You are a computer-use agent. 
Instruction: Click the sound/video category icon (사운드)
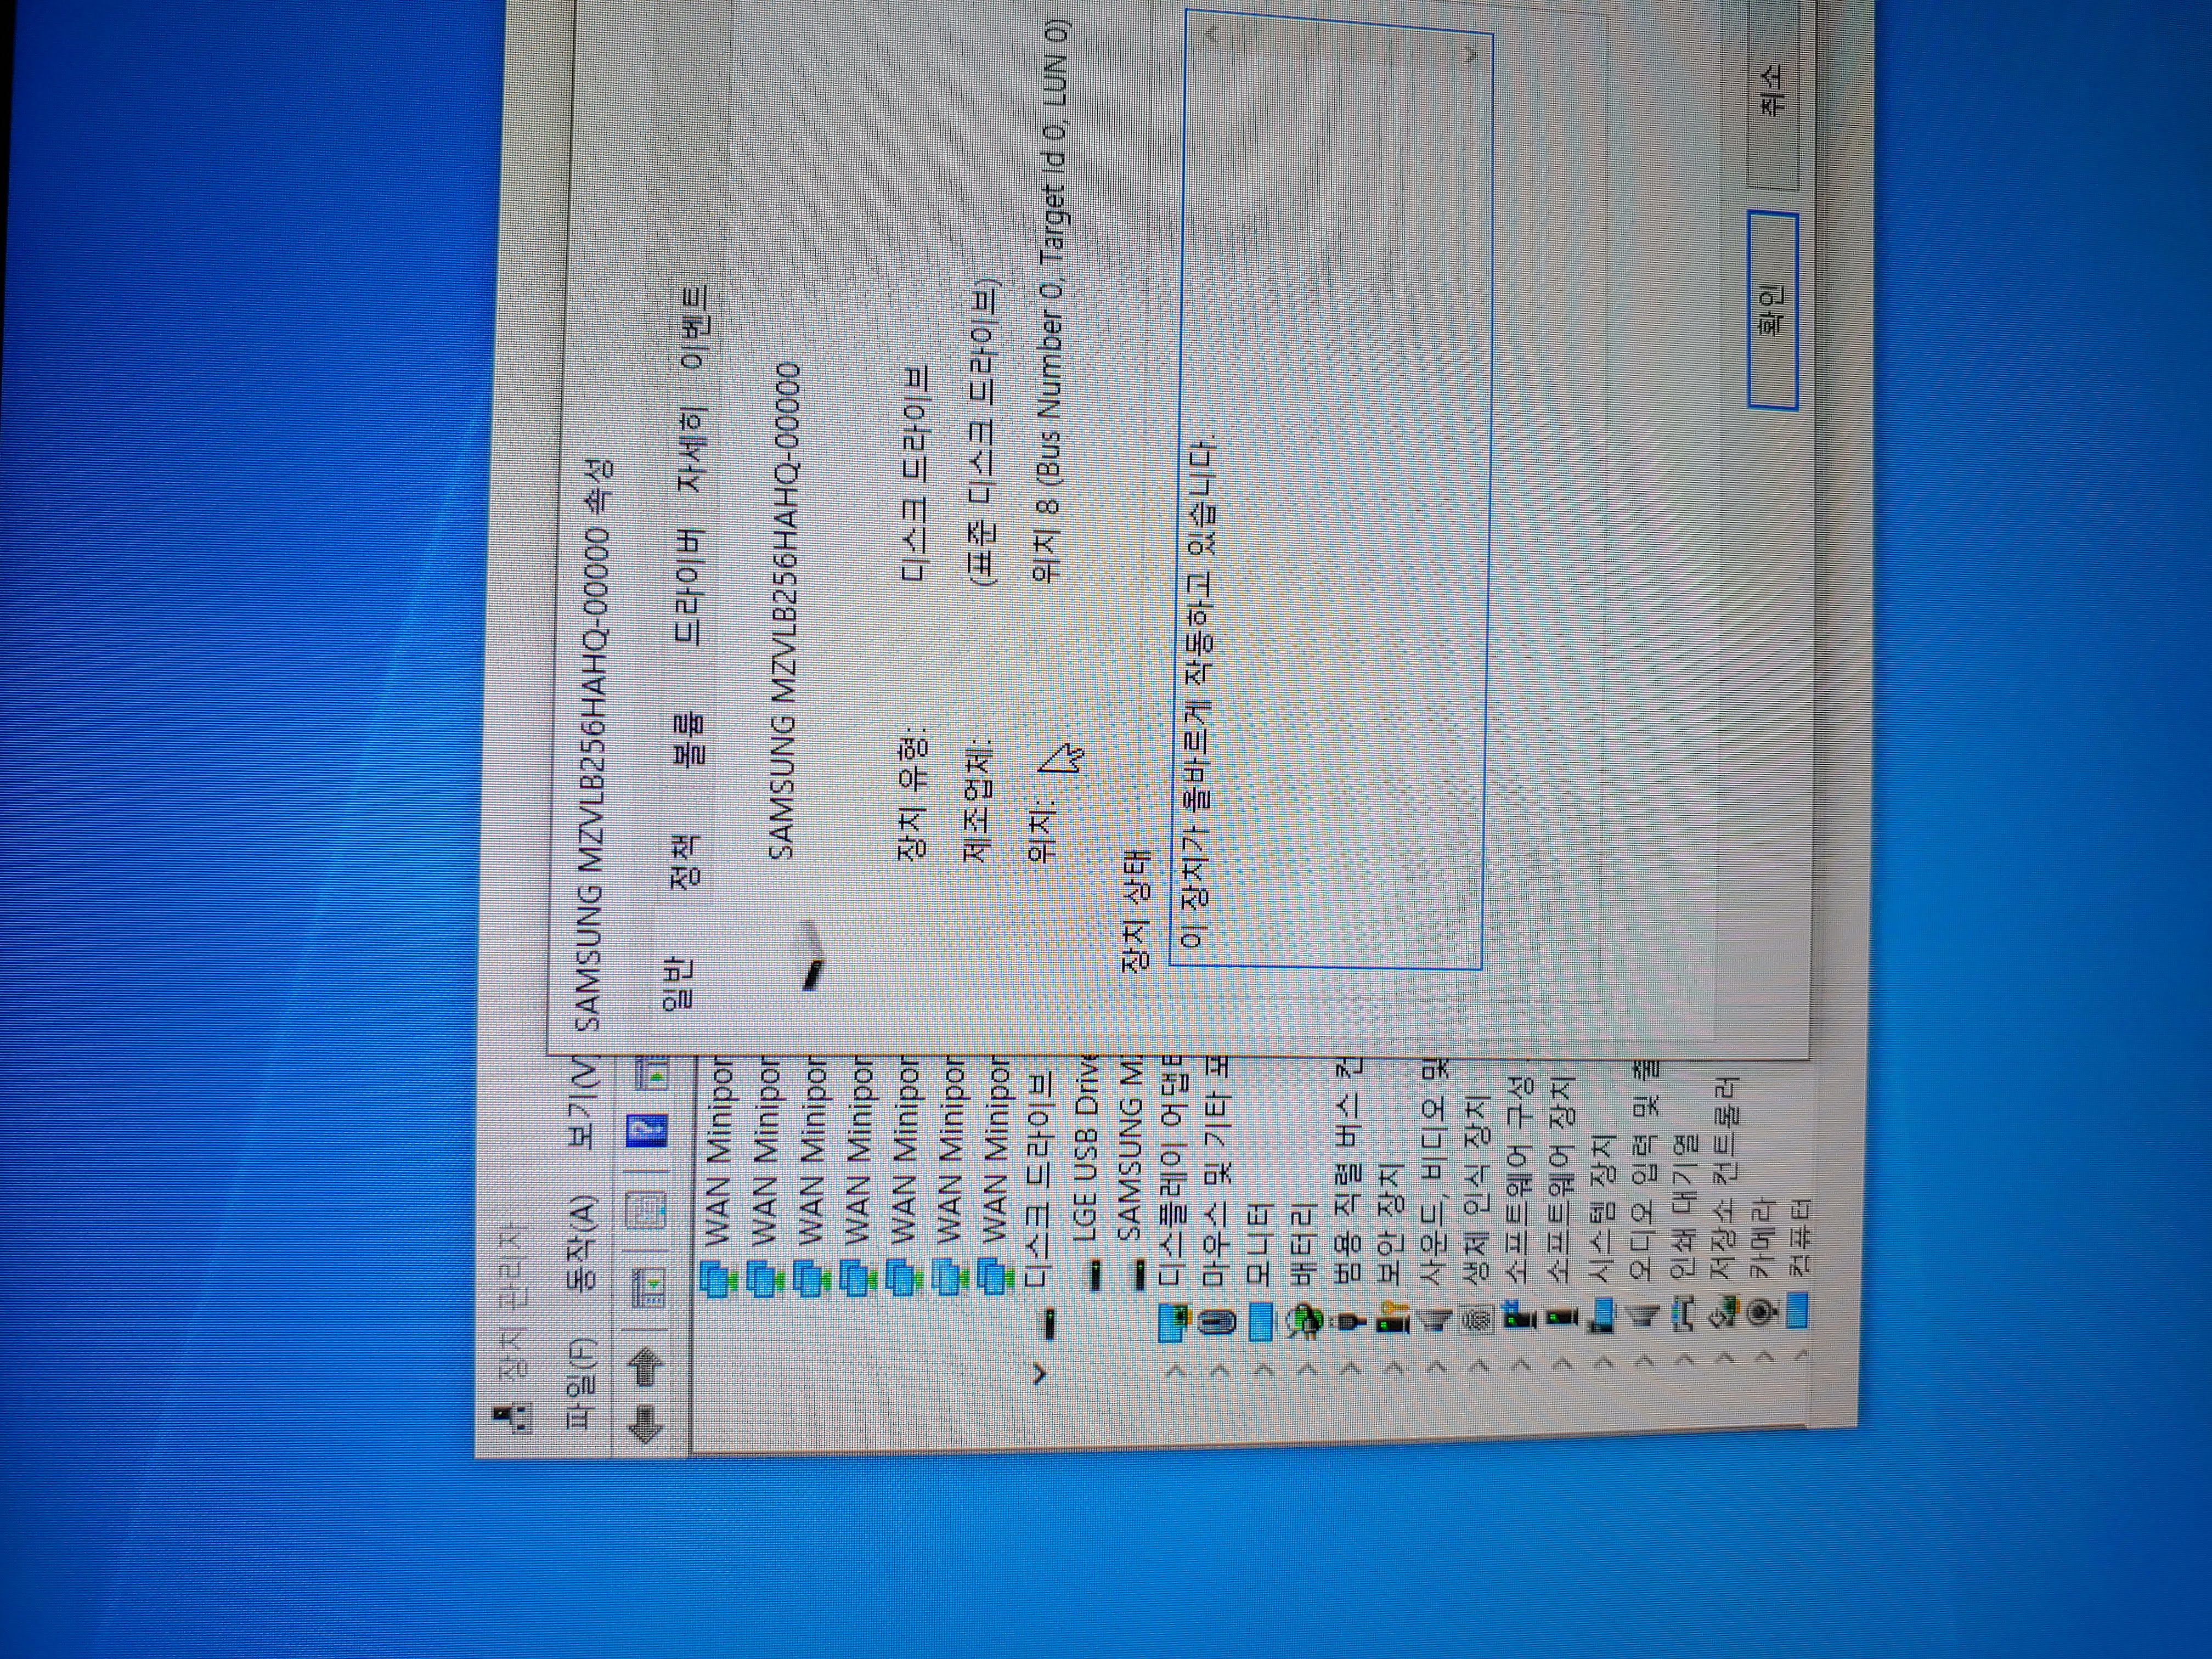[x=1436, y=1320]
